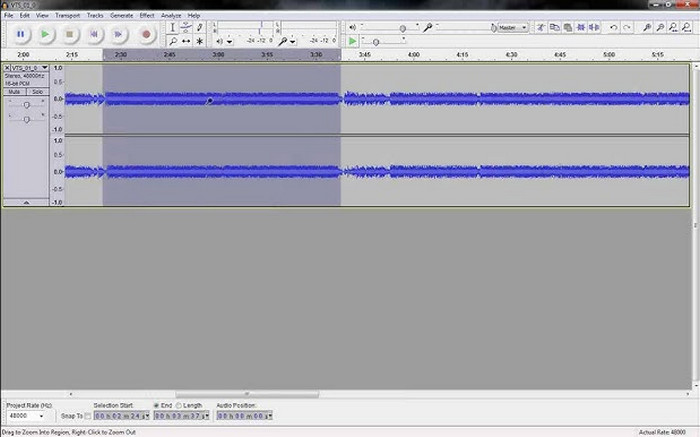This screenshot has height=437, width=700.
Task: Click the Silence selection icon
Action: click(x=594, y=28)
